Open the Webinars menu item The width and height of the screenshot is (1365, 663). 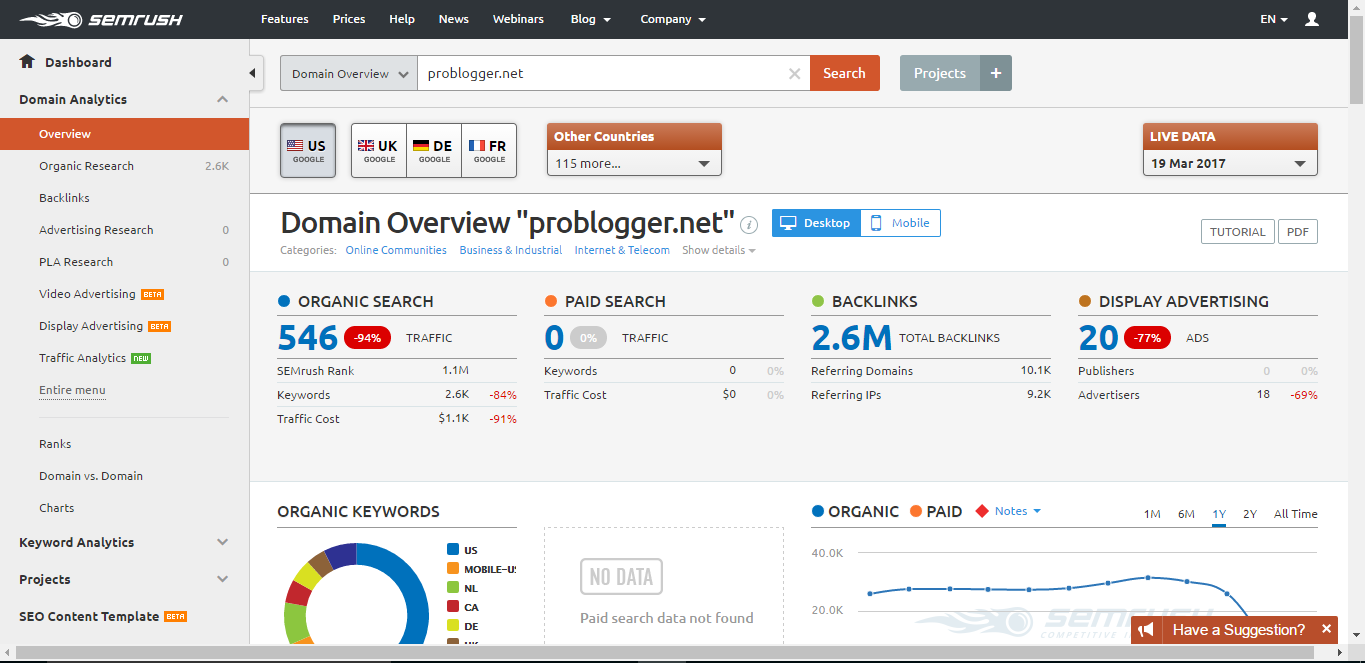(518, 19)
